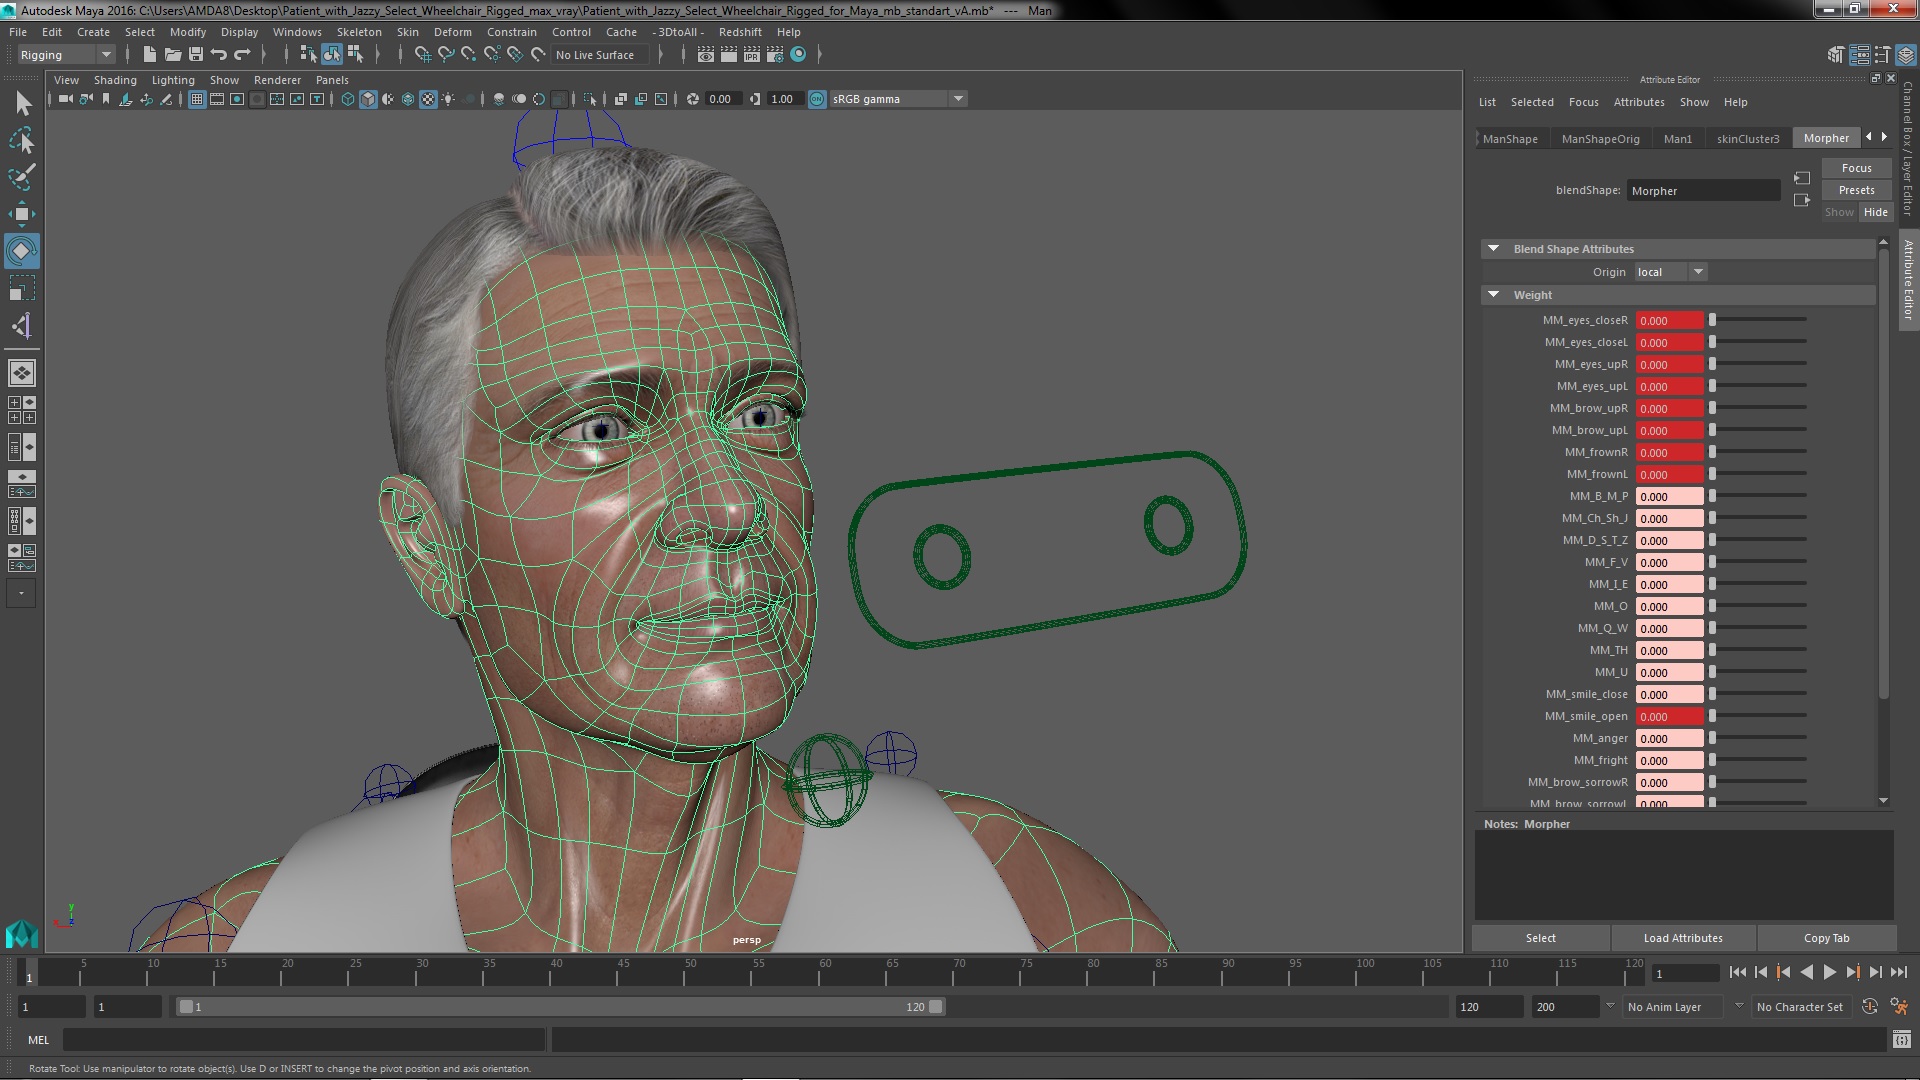Open the Render View clapboard icon
The height and width of the screenshot is (1080, 1920).
pos(705,55)
